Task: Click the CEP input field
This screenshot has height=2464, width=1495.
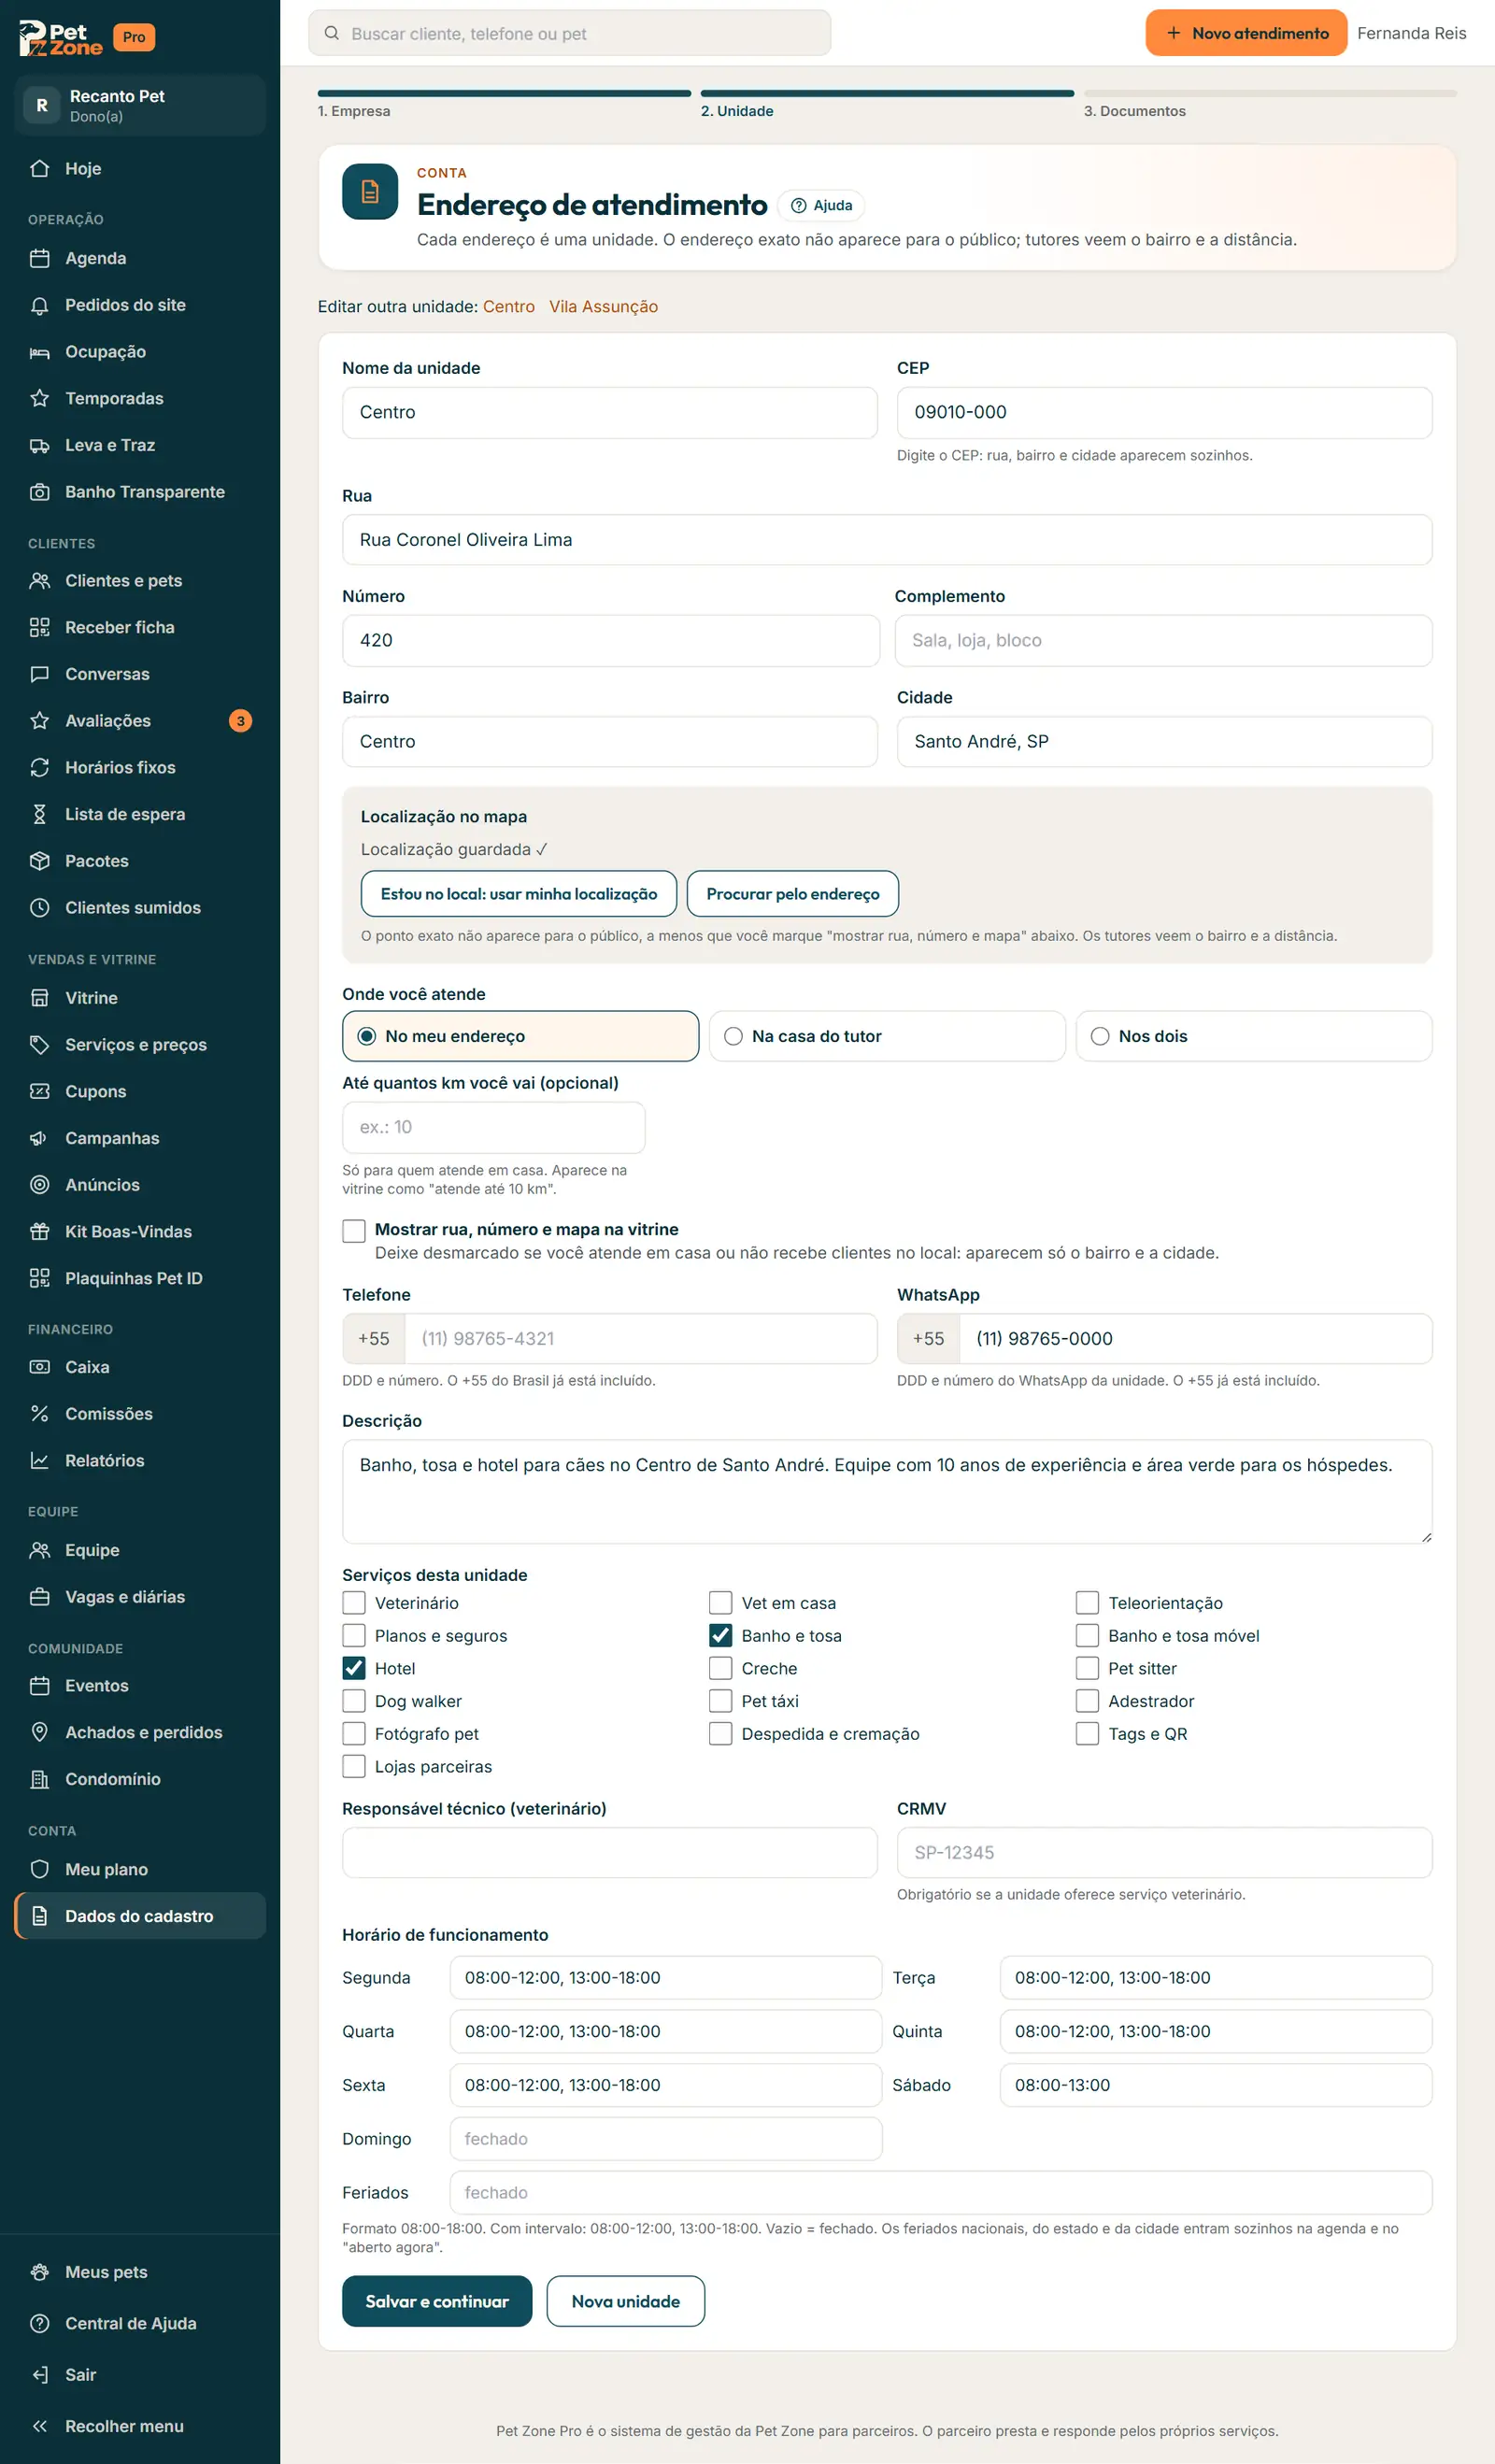Action: point(1164,412)
